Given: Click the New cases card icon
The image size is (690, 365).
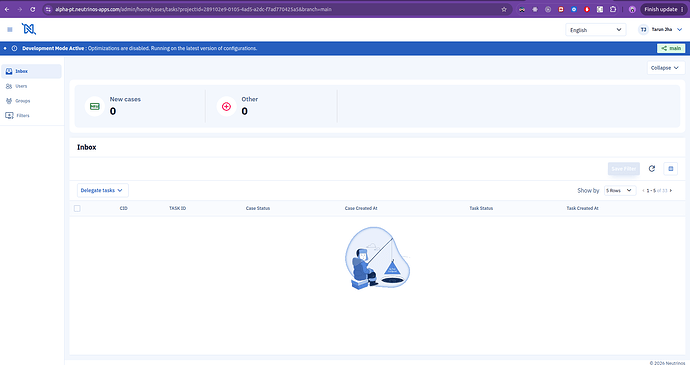Looking at the screenshot, I should click(x=95, y=106).
